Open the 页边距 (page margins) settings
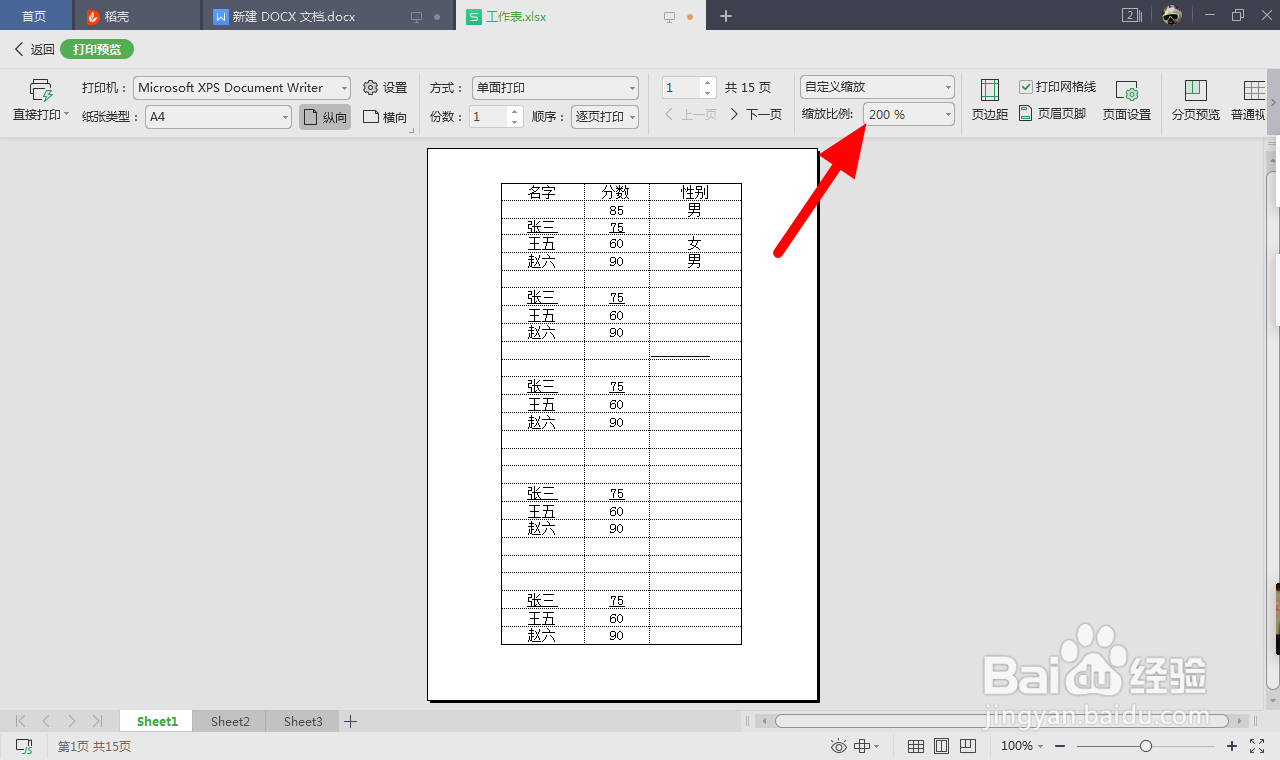Viewport: 1280px width, 760px height. point(989,100)
